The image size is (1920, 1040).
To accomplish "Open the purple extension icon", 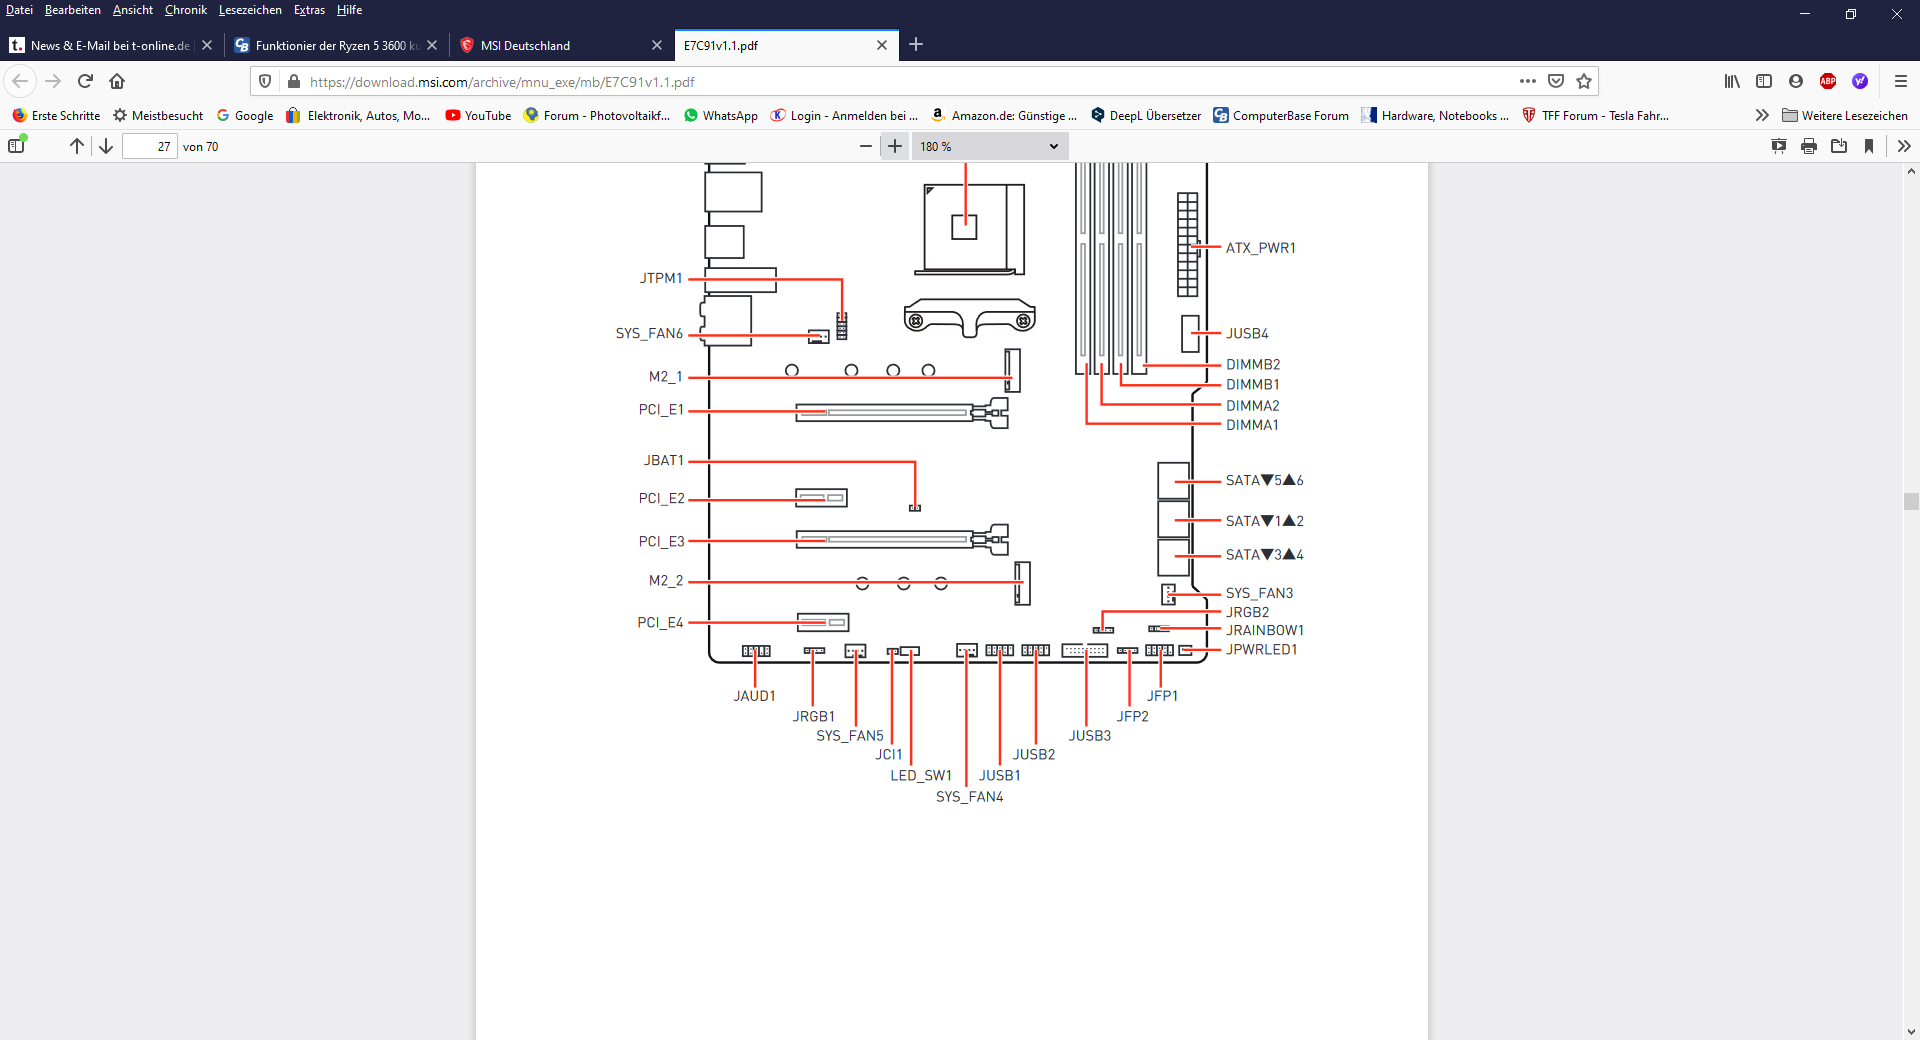I will click(x=1860, y=81).
